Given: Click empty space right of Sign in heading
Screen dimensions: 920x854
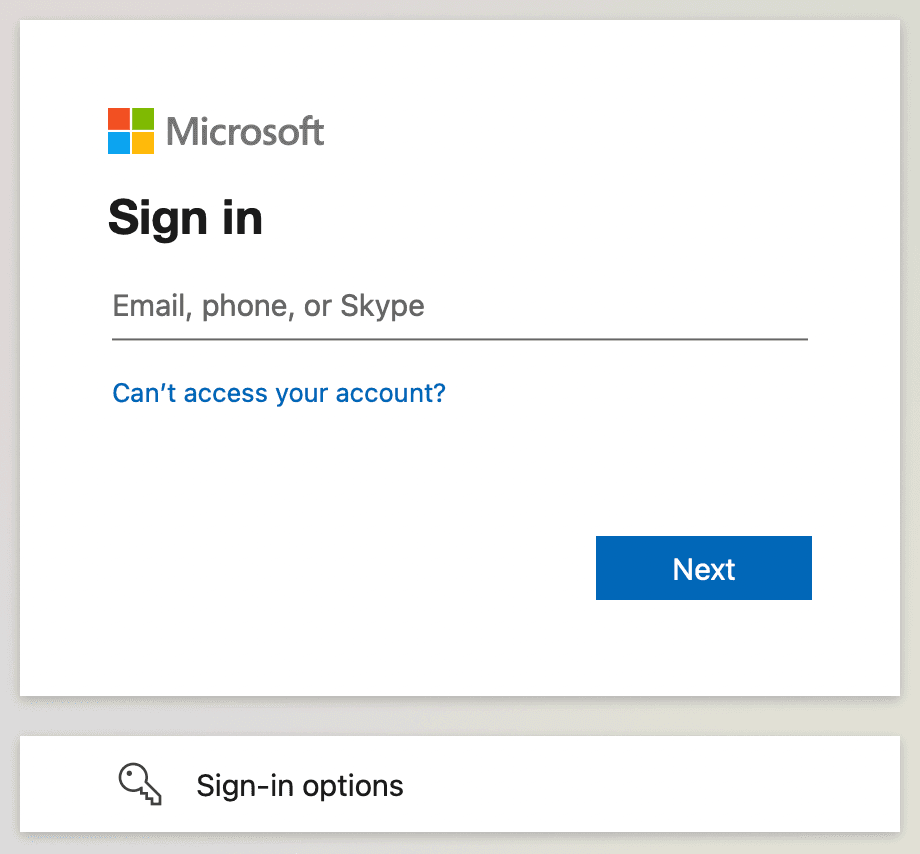Looking at the screenshot, I should click(x=550, y=217).
